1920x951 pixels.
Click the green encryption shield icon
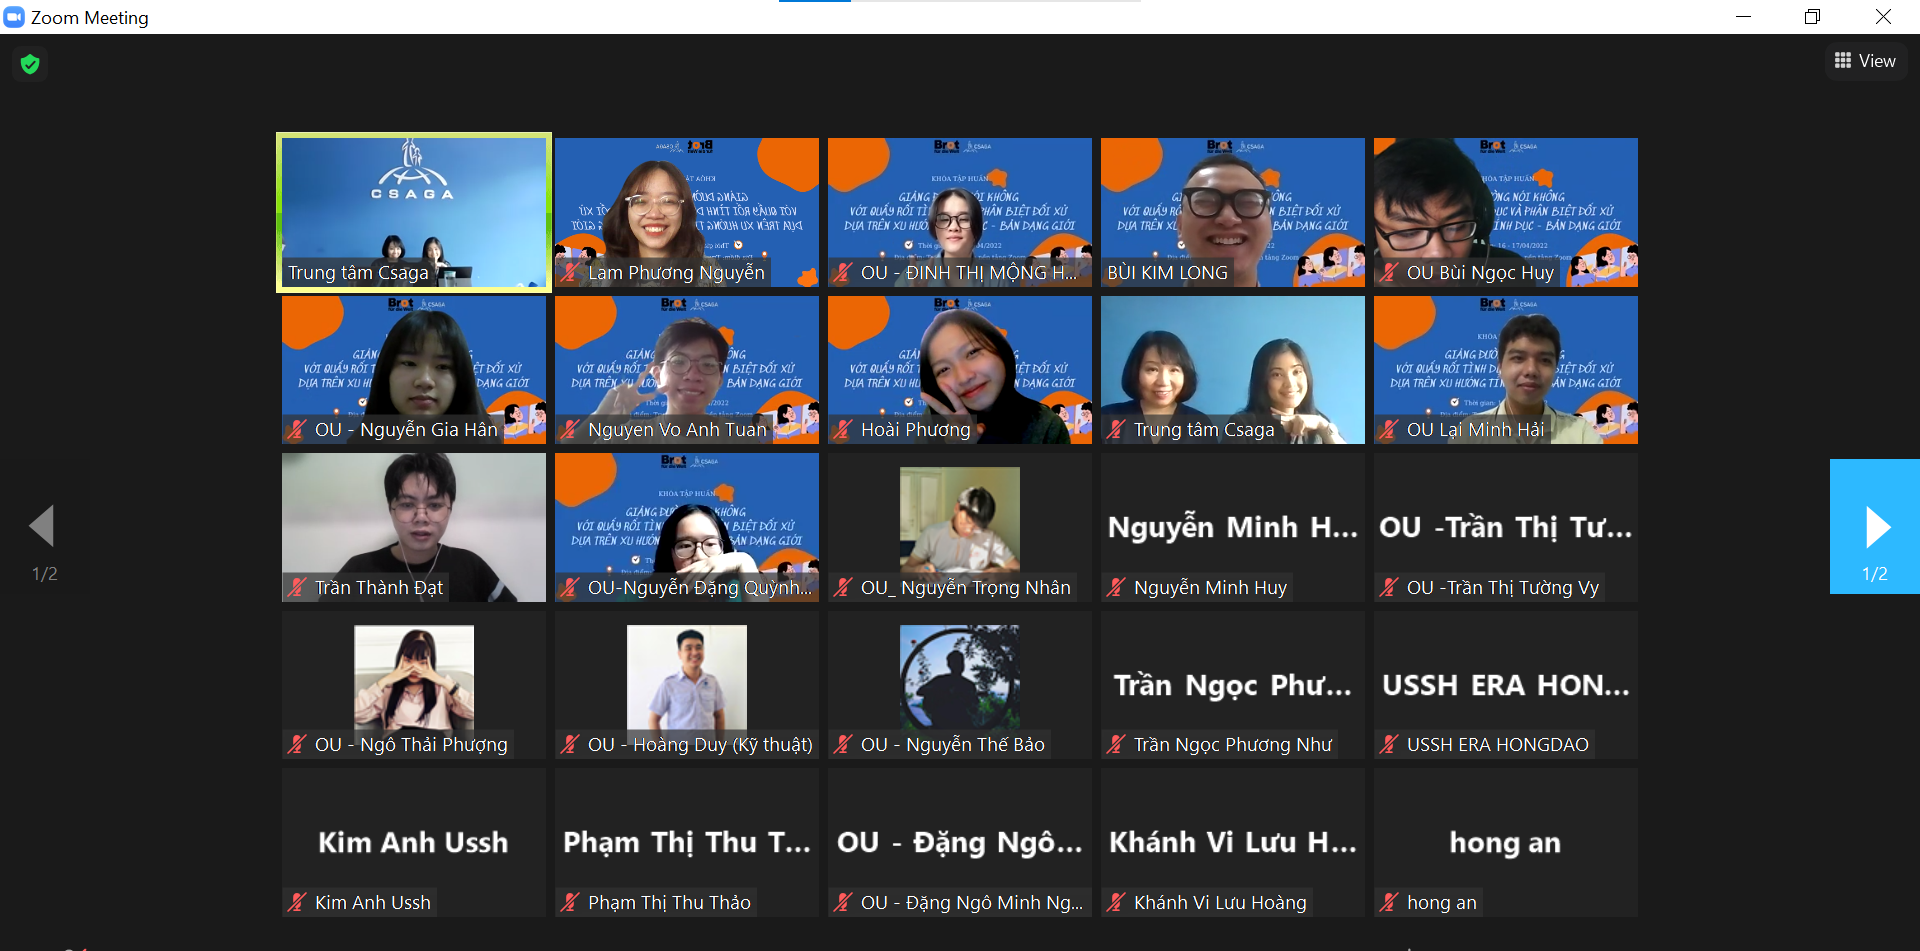coord(30,64)
